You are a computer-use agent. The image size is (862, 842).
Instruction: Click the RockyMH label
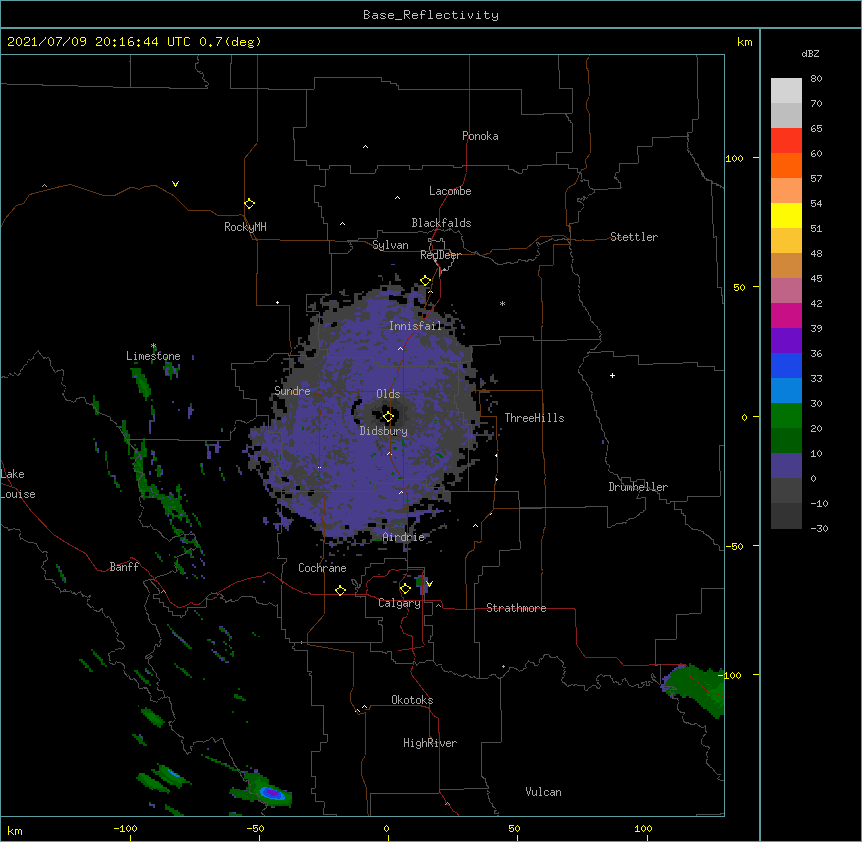[x=245, y=227]
